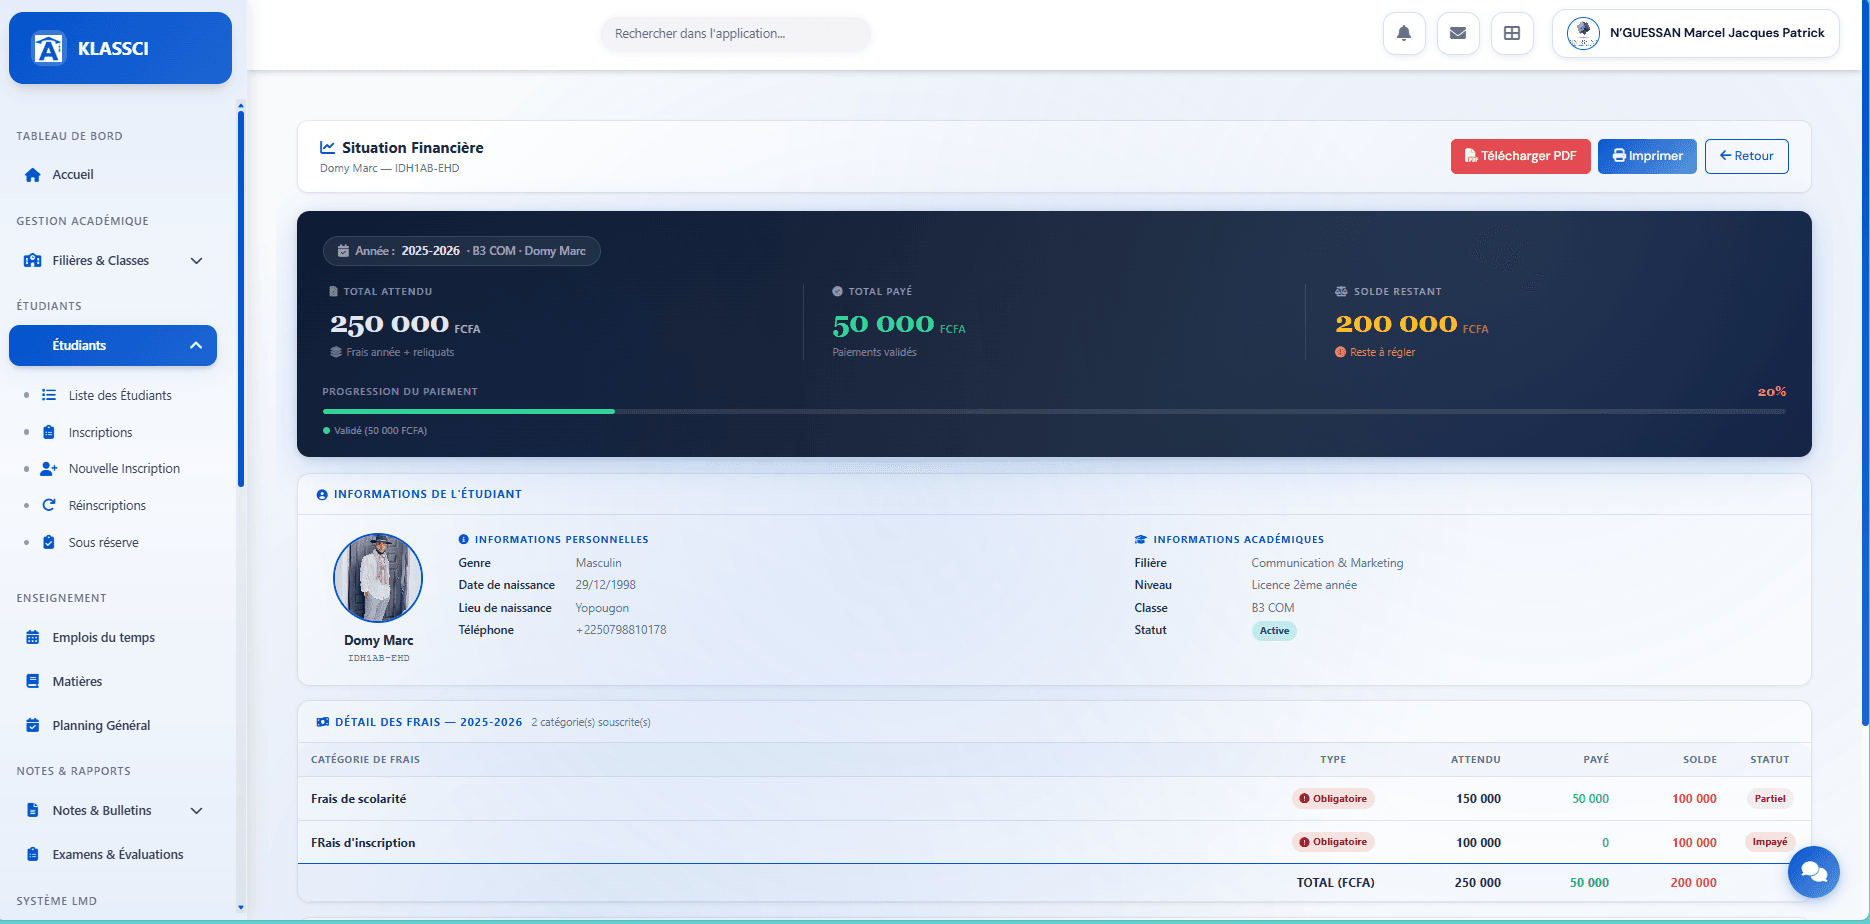
Task: Select Nouvelle Inscription in sidebar
Action: point(124,469)
